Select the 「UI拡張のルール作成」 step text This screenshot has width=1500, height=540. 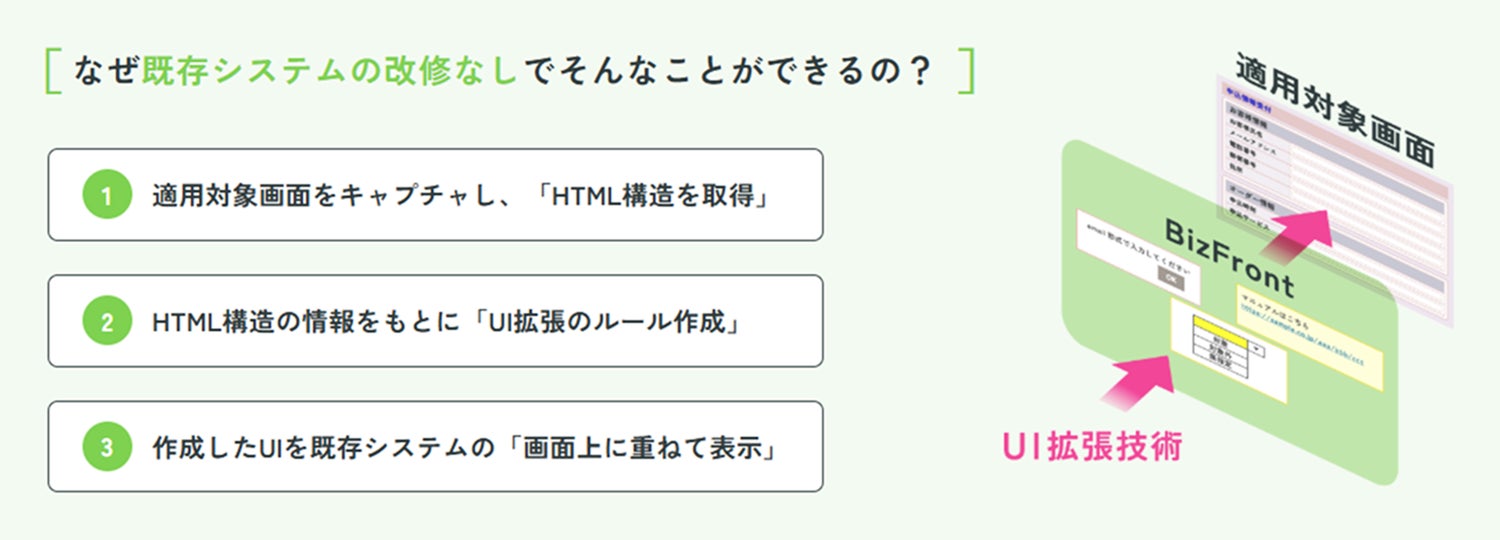click(607, 321)
